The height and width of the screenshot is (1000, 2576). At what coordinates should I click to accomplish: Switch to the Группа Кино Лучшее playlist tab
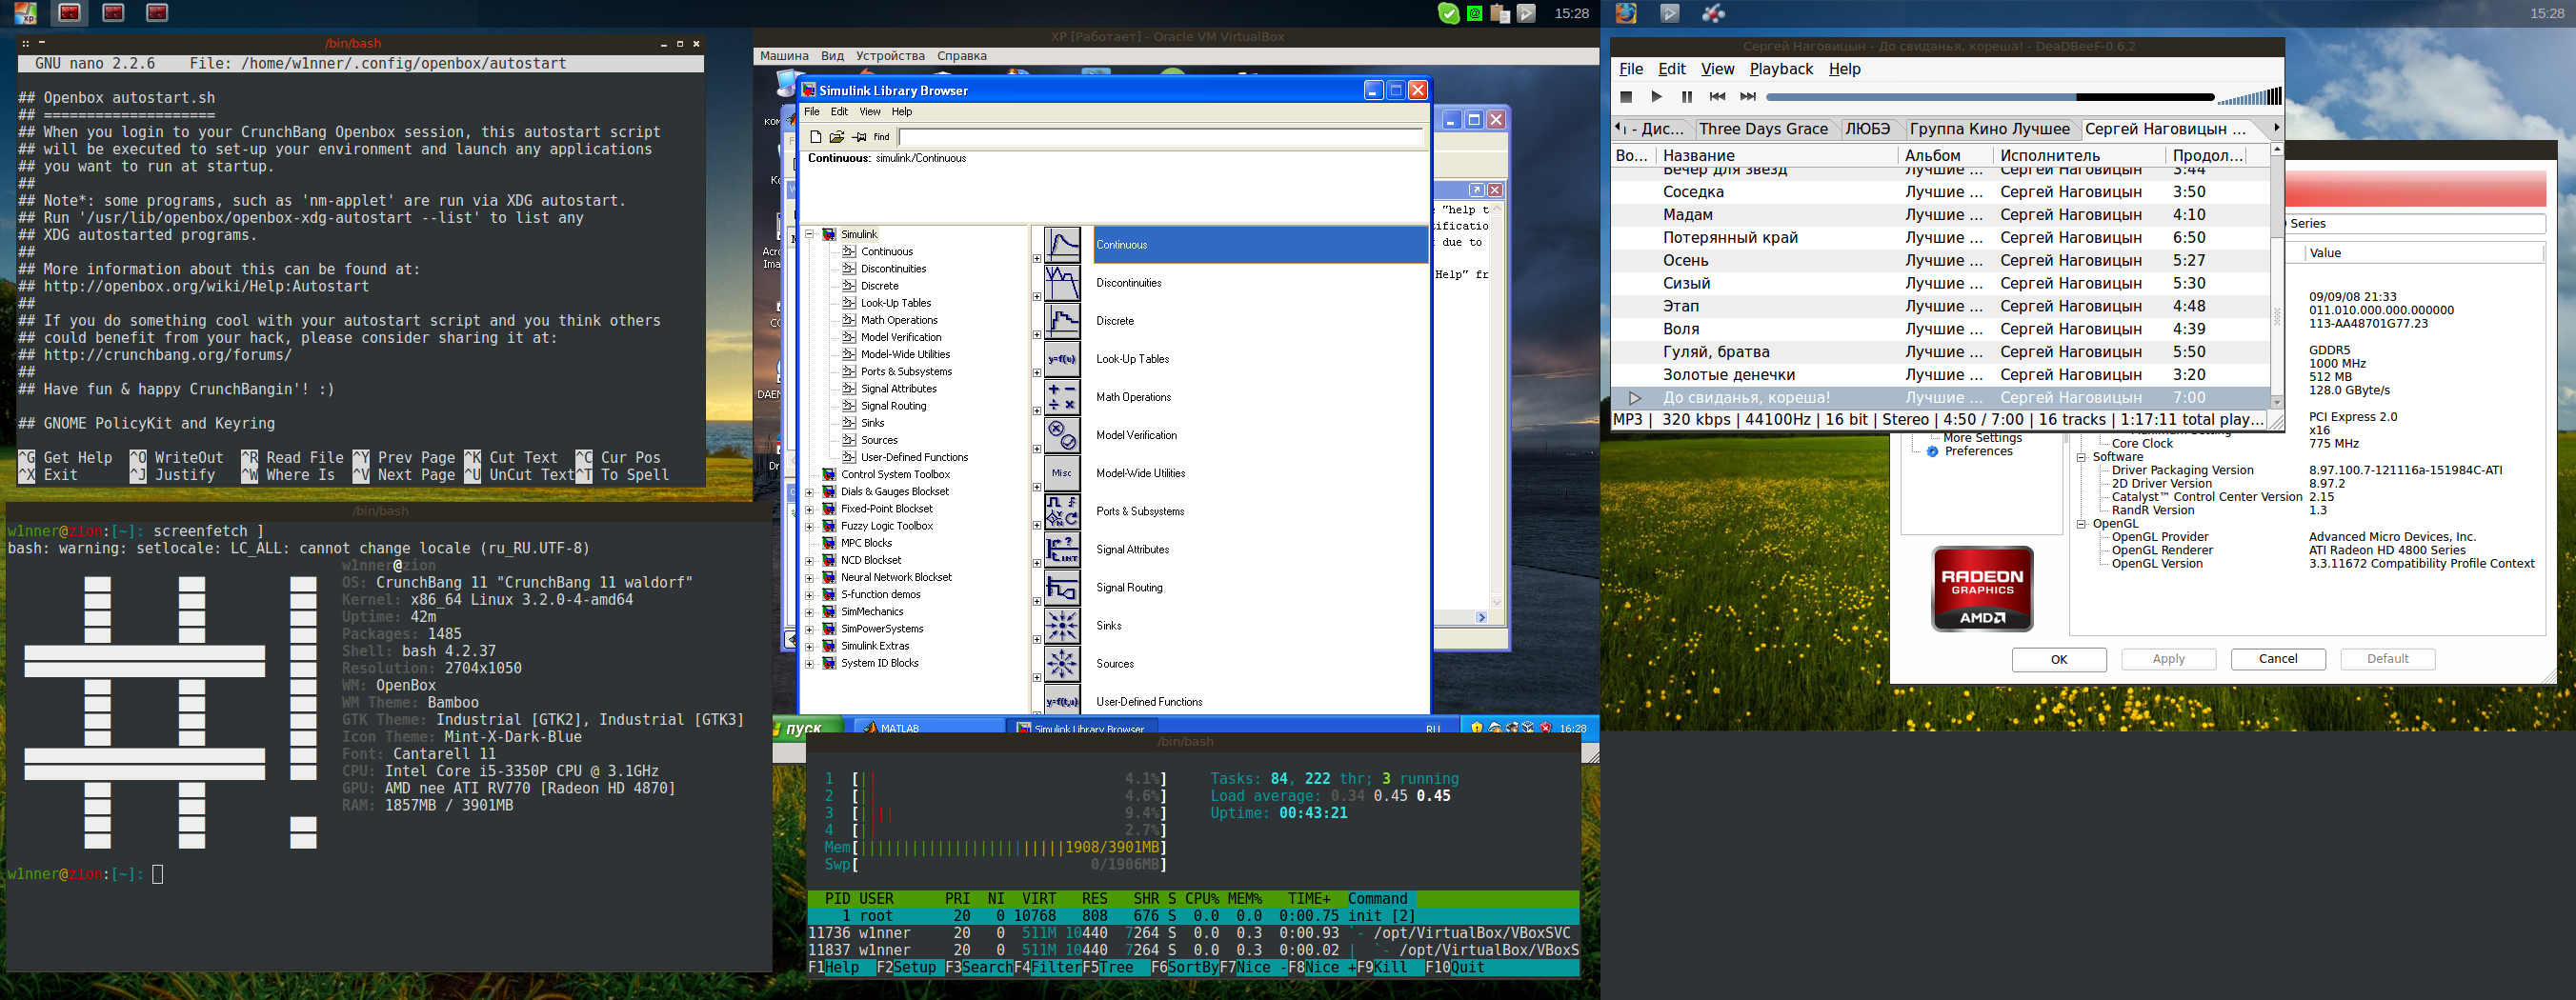[x=1989, y=129]
